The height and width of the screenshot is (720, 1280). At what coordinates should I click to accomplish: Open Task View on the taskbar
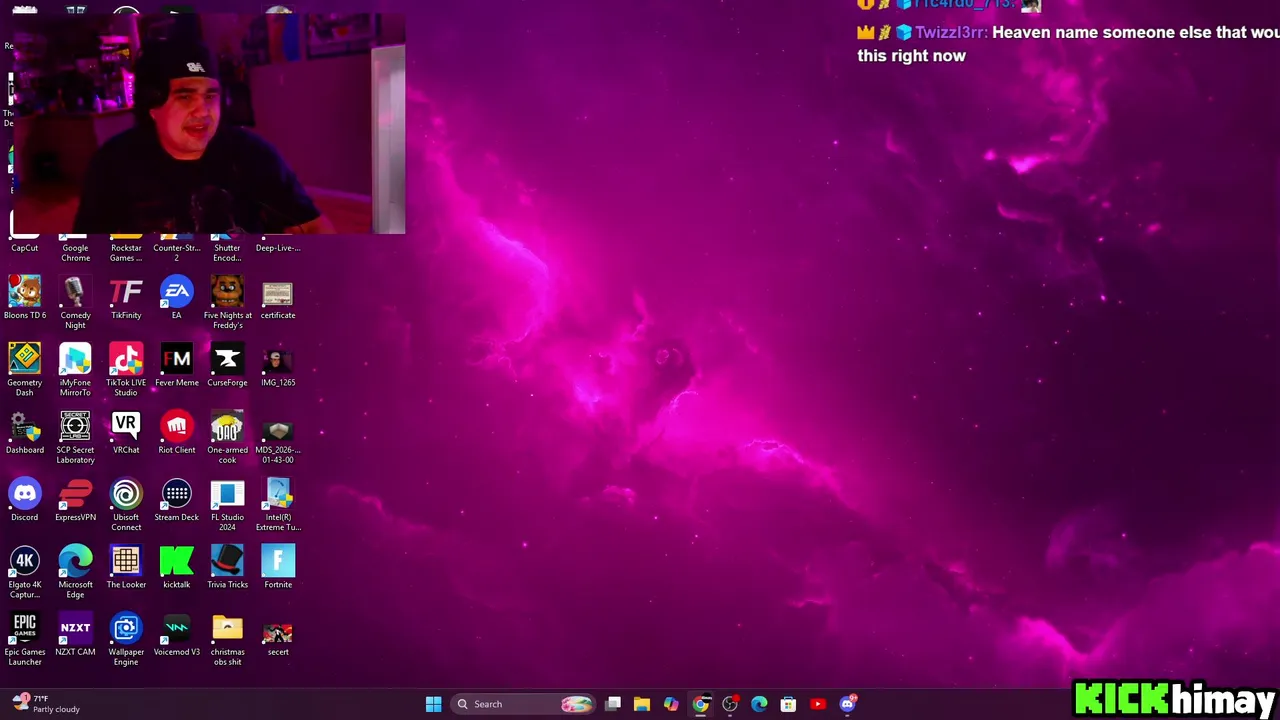click(x=613, y=704)
